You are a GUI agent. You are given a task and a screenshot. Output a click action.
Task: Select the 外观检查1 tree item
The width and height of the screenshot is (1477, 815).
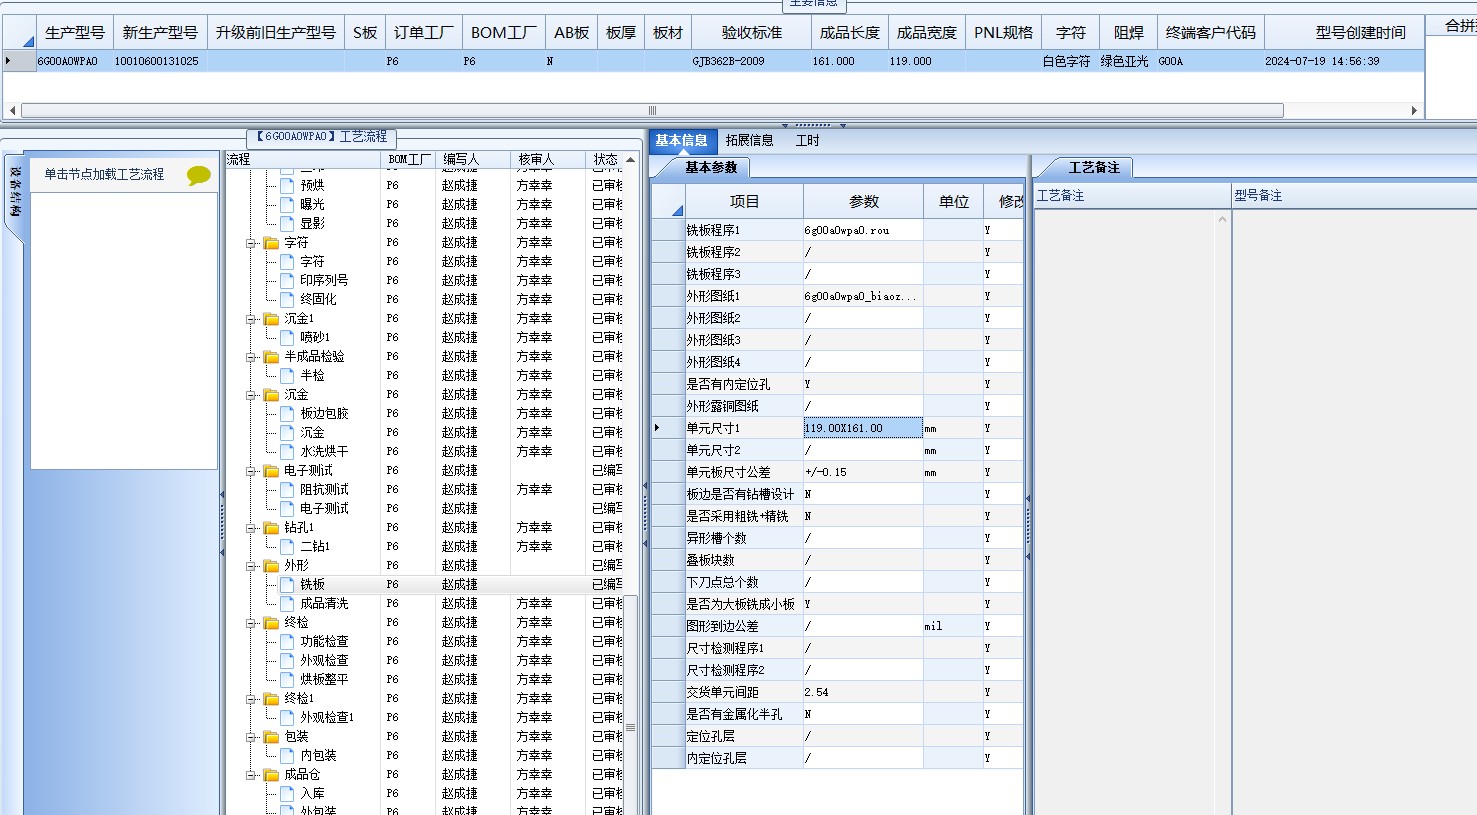[327, 718]
